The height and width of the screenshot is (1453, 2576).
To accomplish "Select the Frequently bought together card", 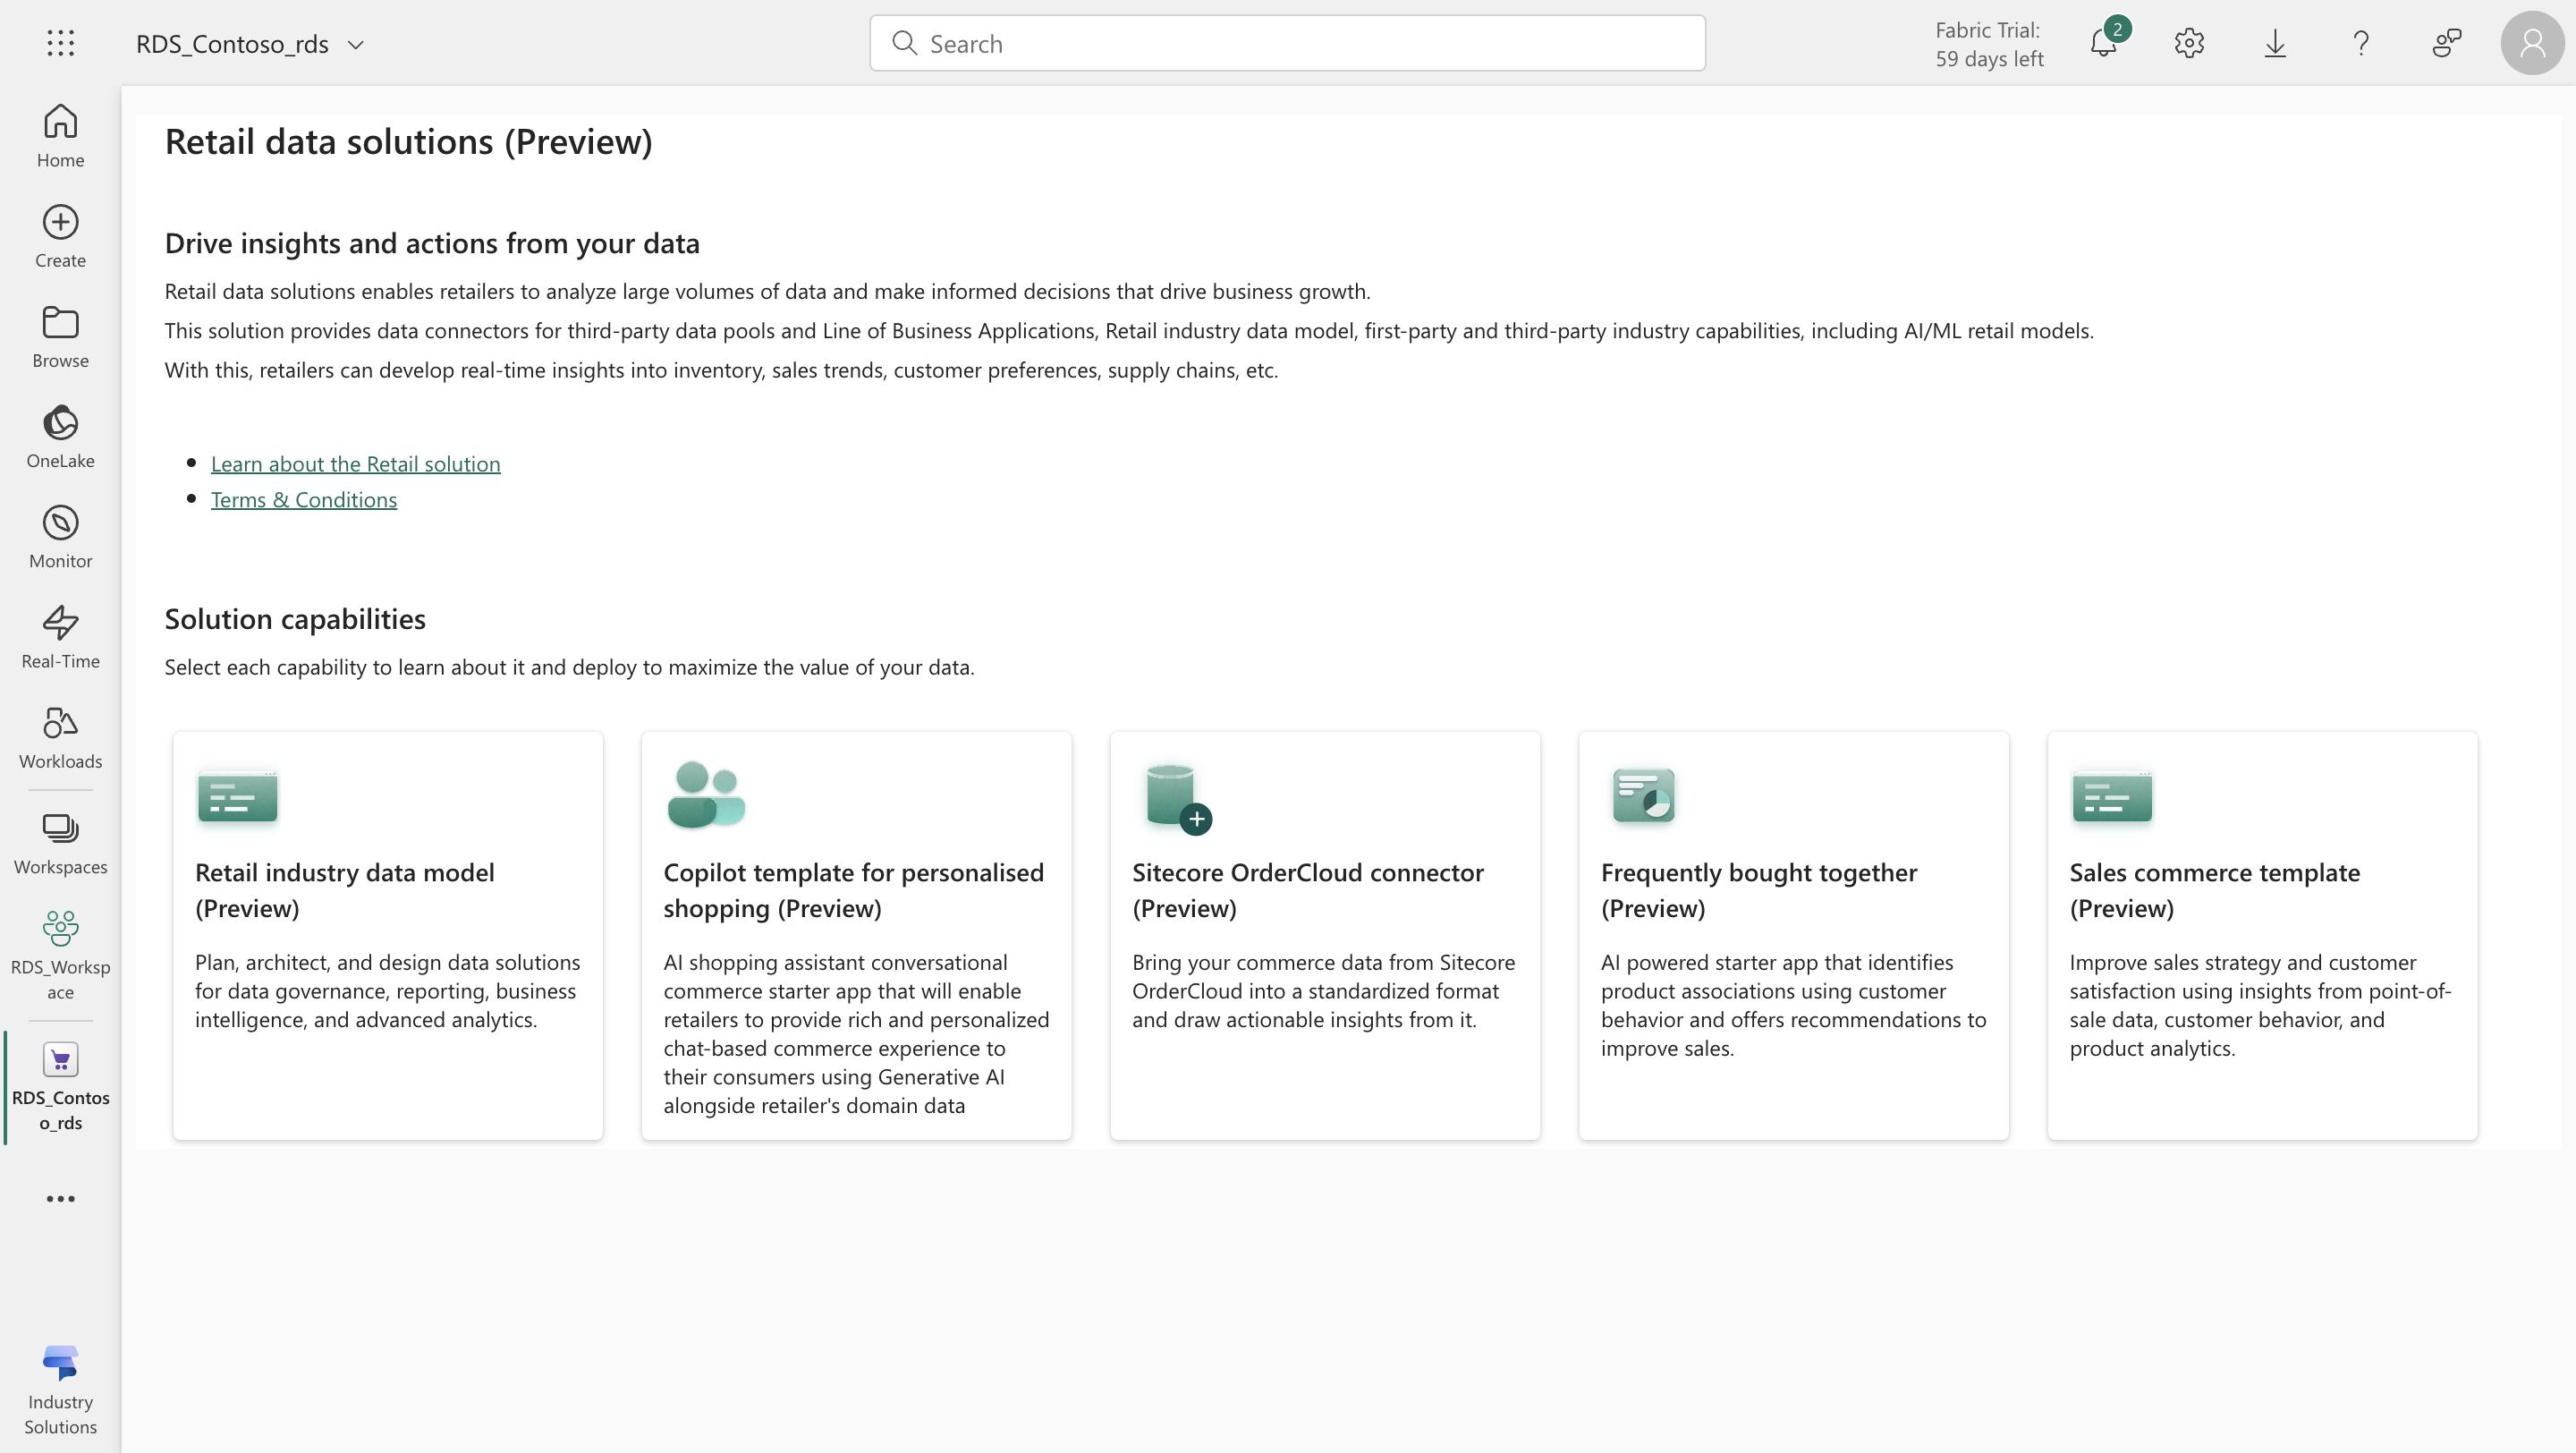I will [1793, 934].
